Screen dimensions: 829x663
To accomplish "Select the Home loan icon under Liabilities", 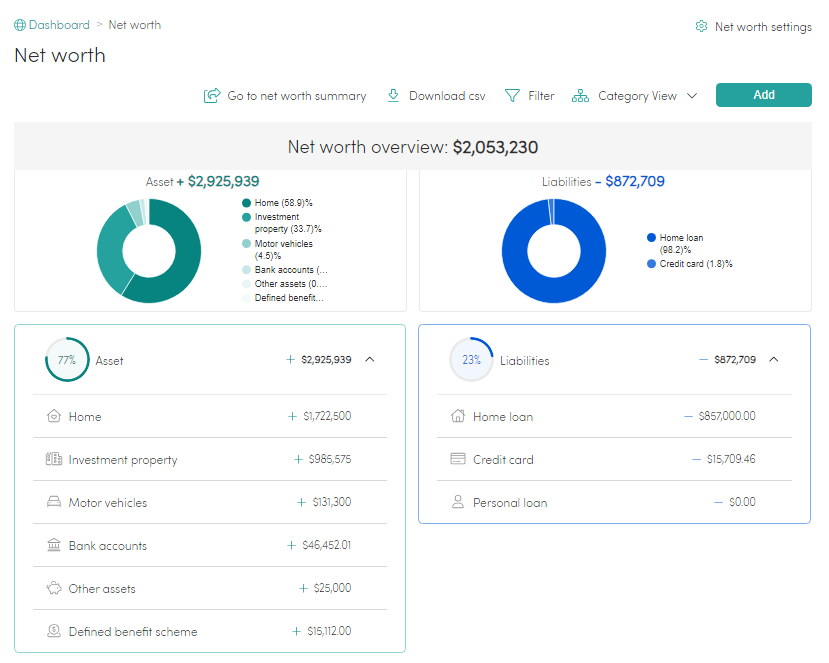I will tap(460, 416).
